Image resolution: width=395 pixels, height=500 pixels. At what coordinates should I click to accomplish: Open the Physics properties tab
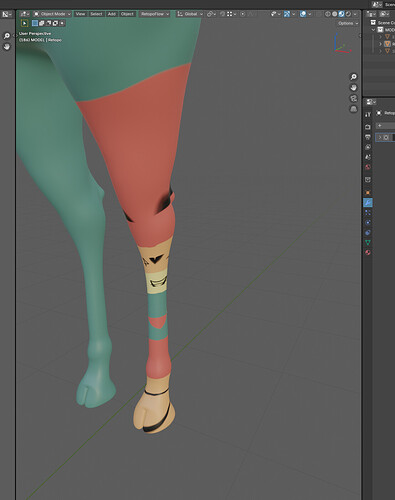pos(368,222)
